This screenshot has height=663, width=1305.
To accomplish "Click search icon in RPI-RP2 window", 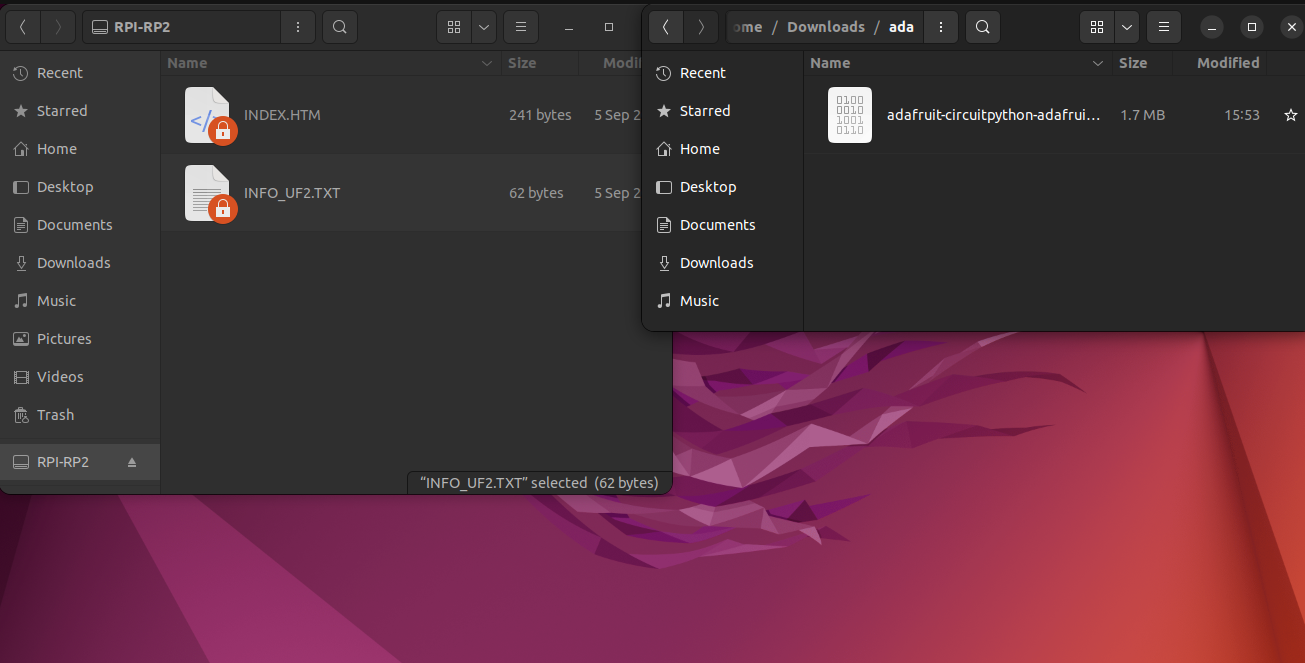I will click(x=340, y=27).
